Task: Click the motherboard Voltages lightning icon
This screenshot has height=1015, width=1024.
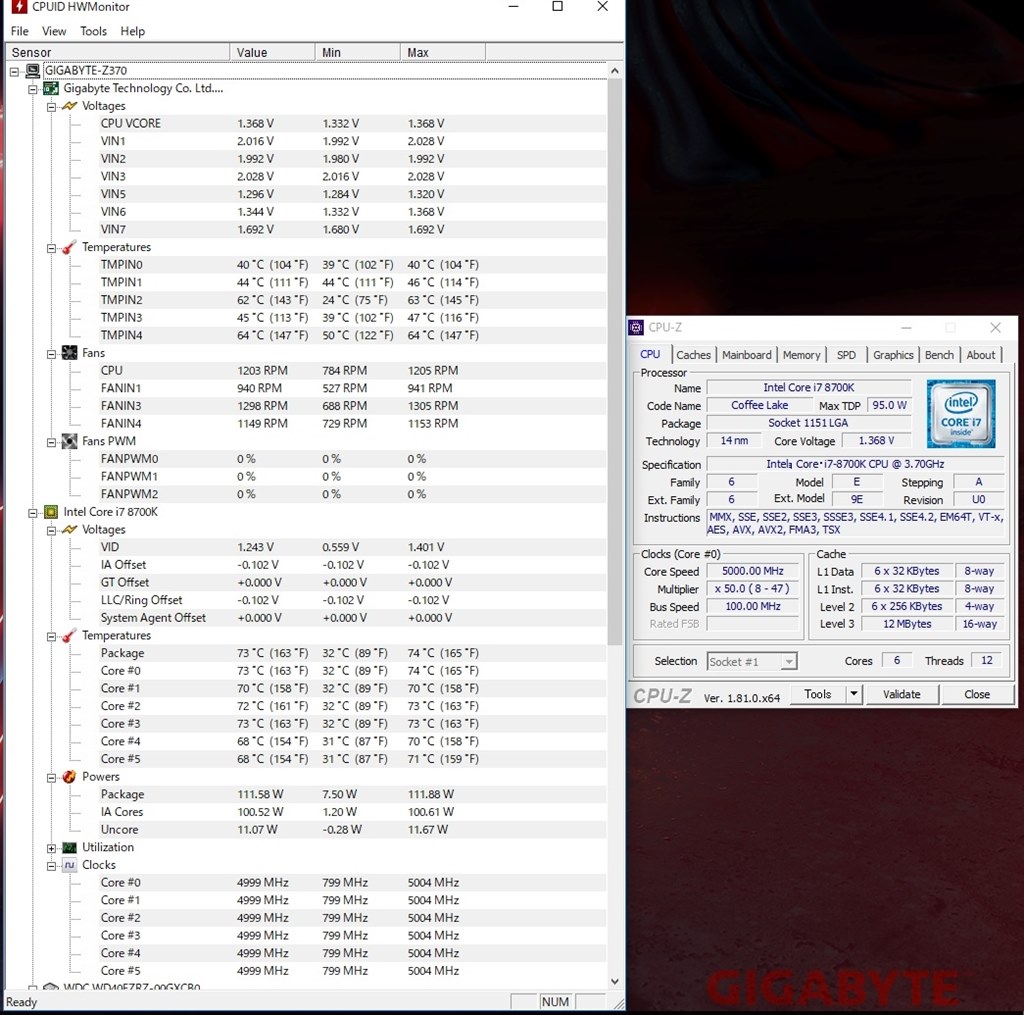Action: [69, 106]
